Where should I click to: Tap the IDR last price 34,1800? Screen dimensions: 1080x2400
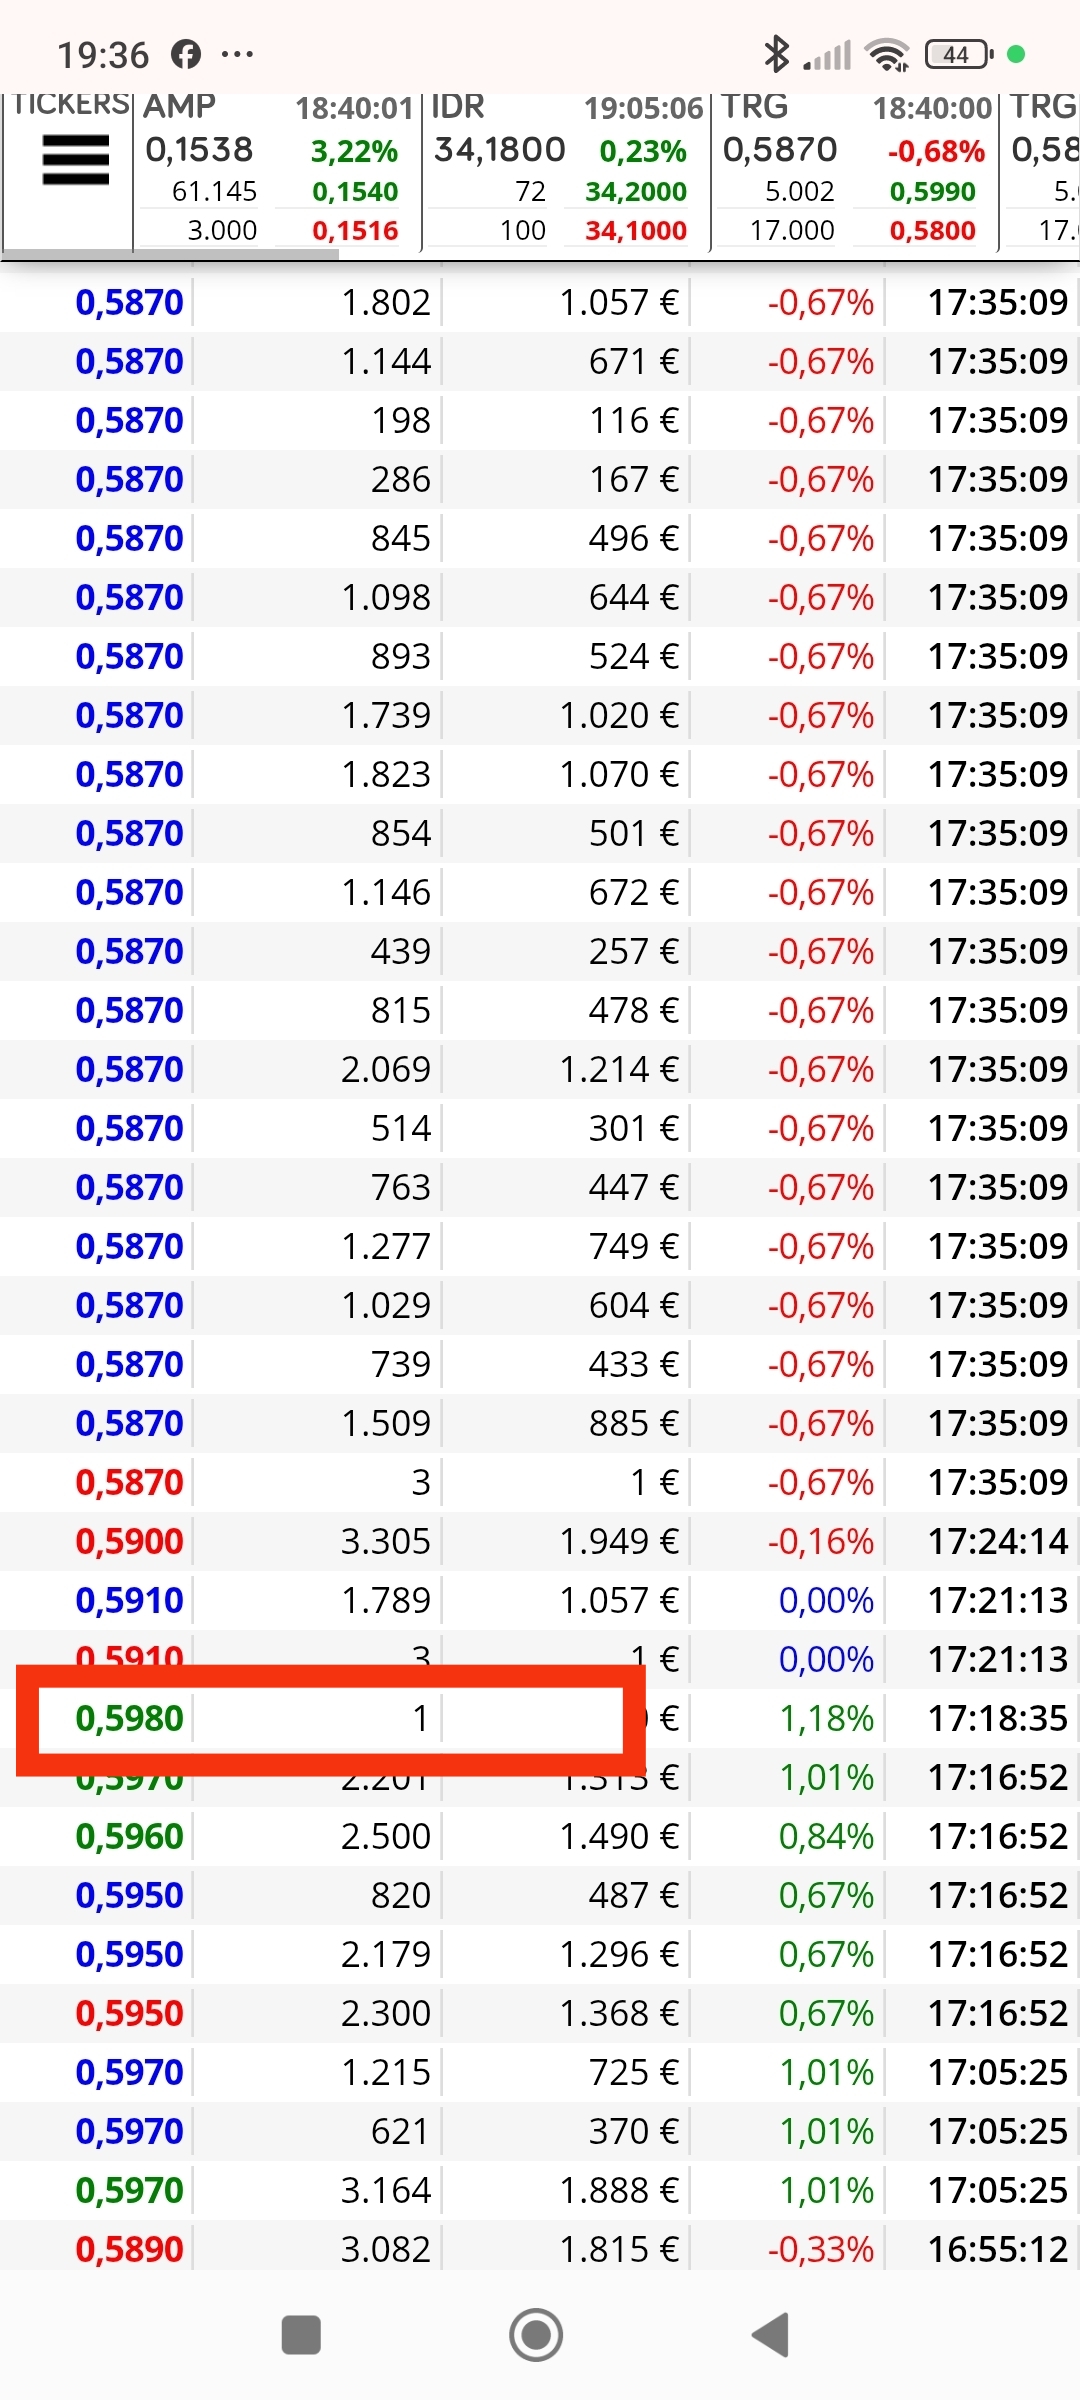(500, 150)
